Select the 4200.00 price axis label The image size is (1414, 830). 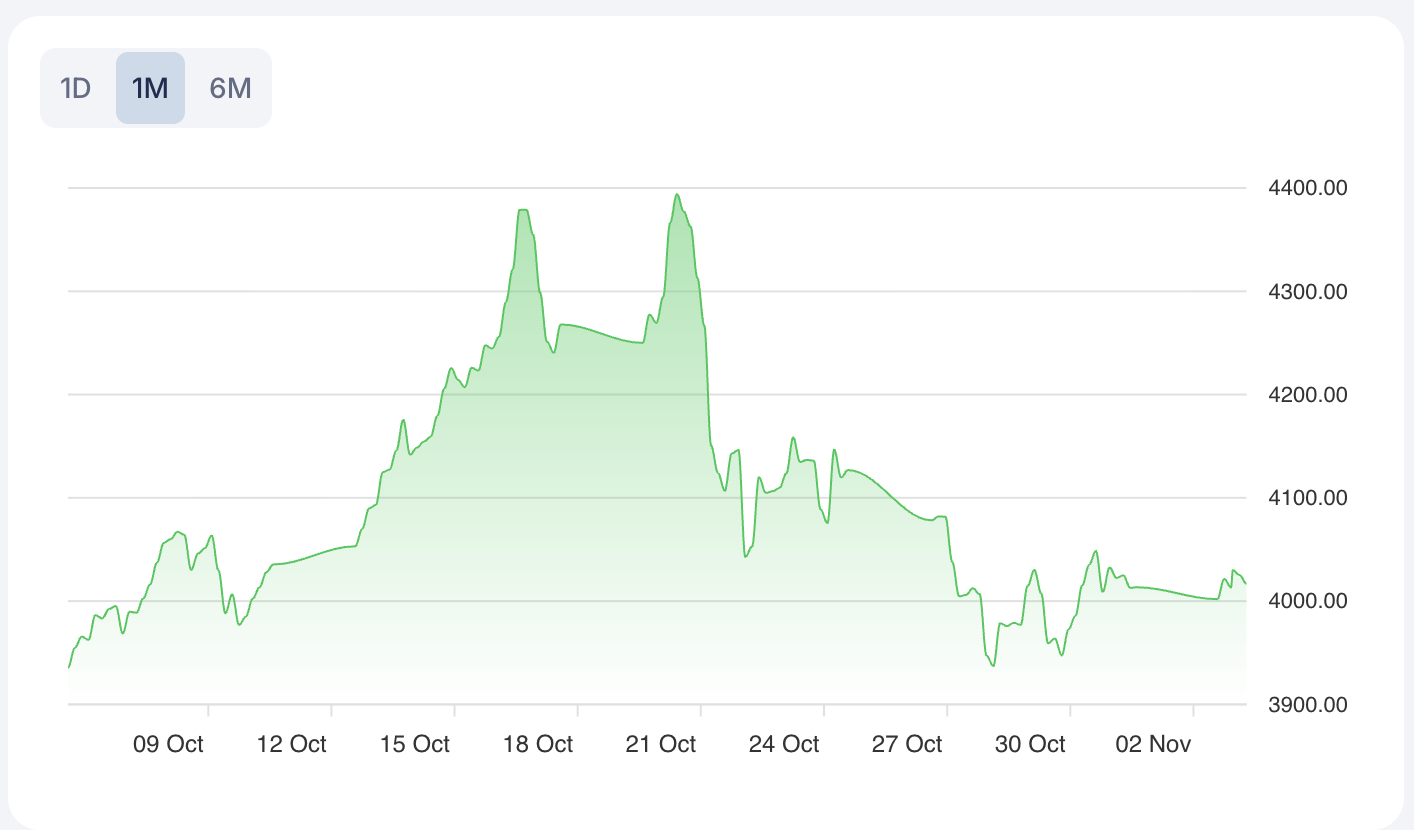click(1306, 395)
